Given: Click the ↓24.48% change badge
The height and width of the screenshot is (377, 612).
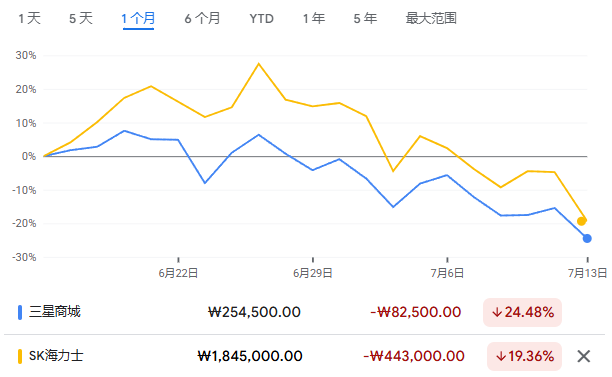Looking at the screenshot, I should click(522, 312).
